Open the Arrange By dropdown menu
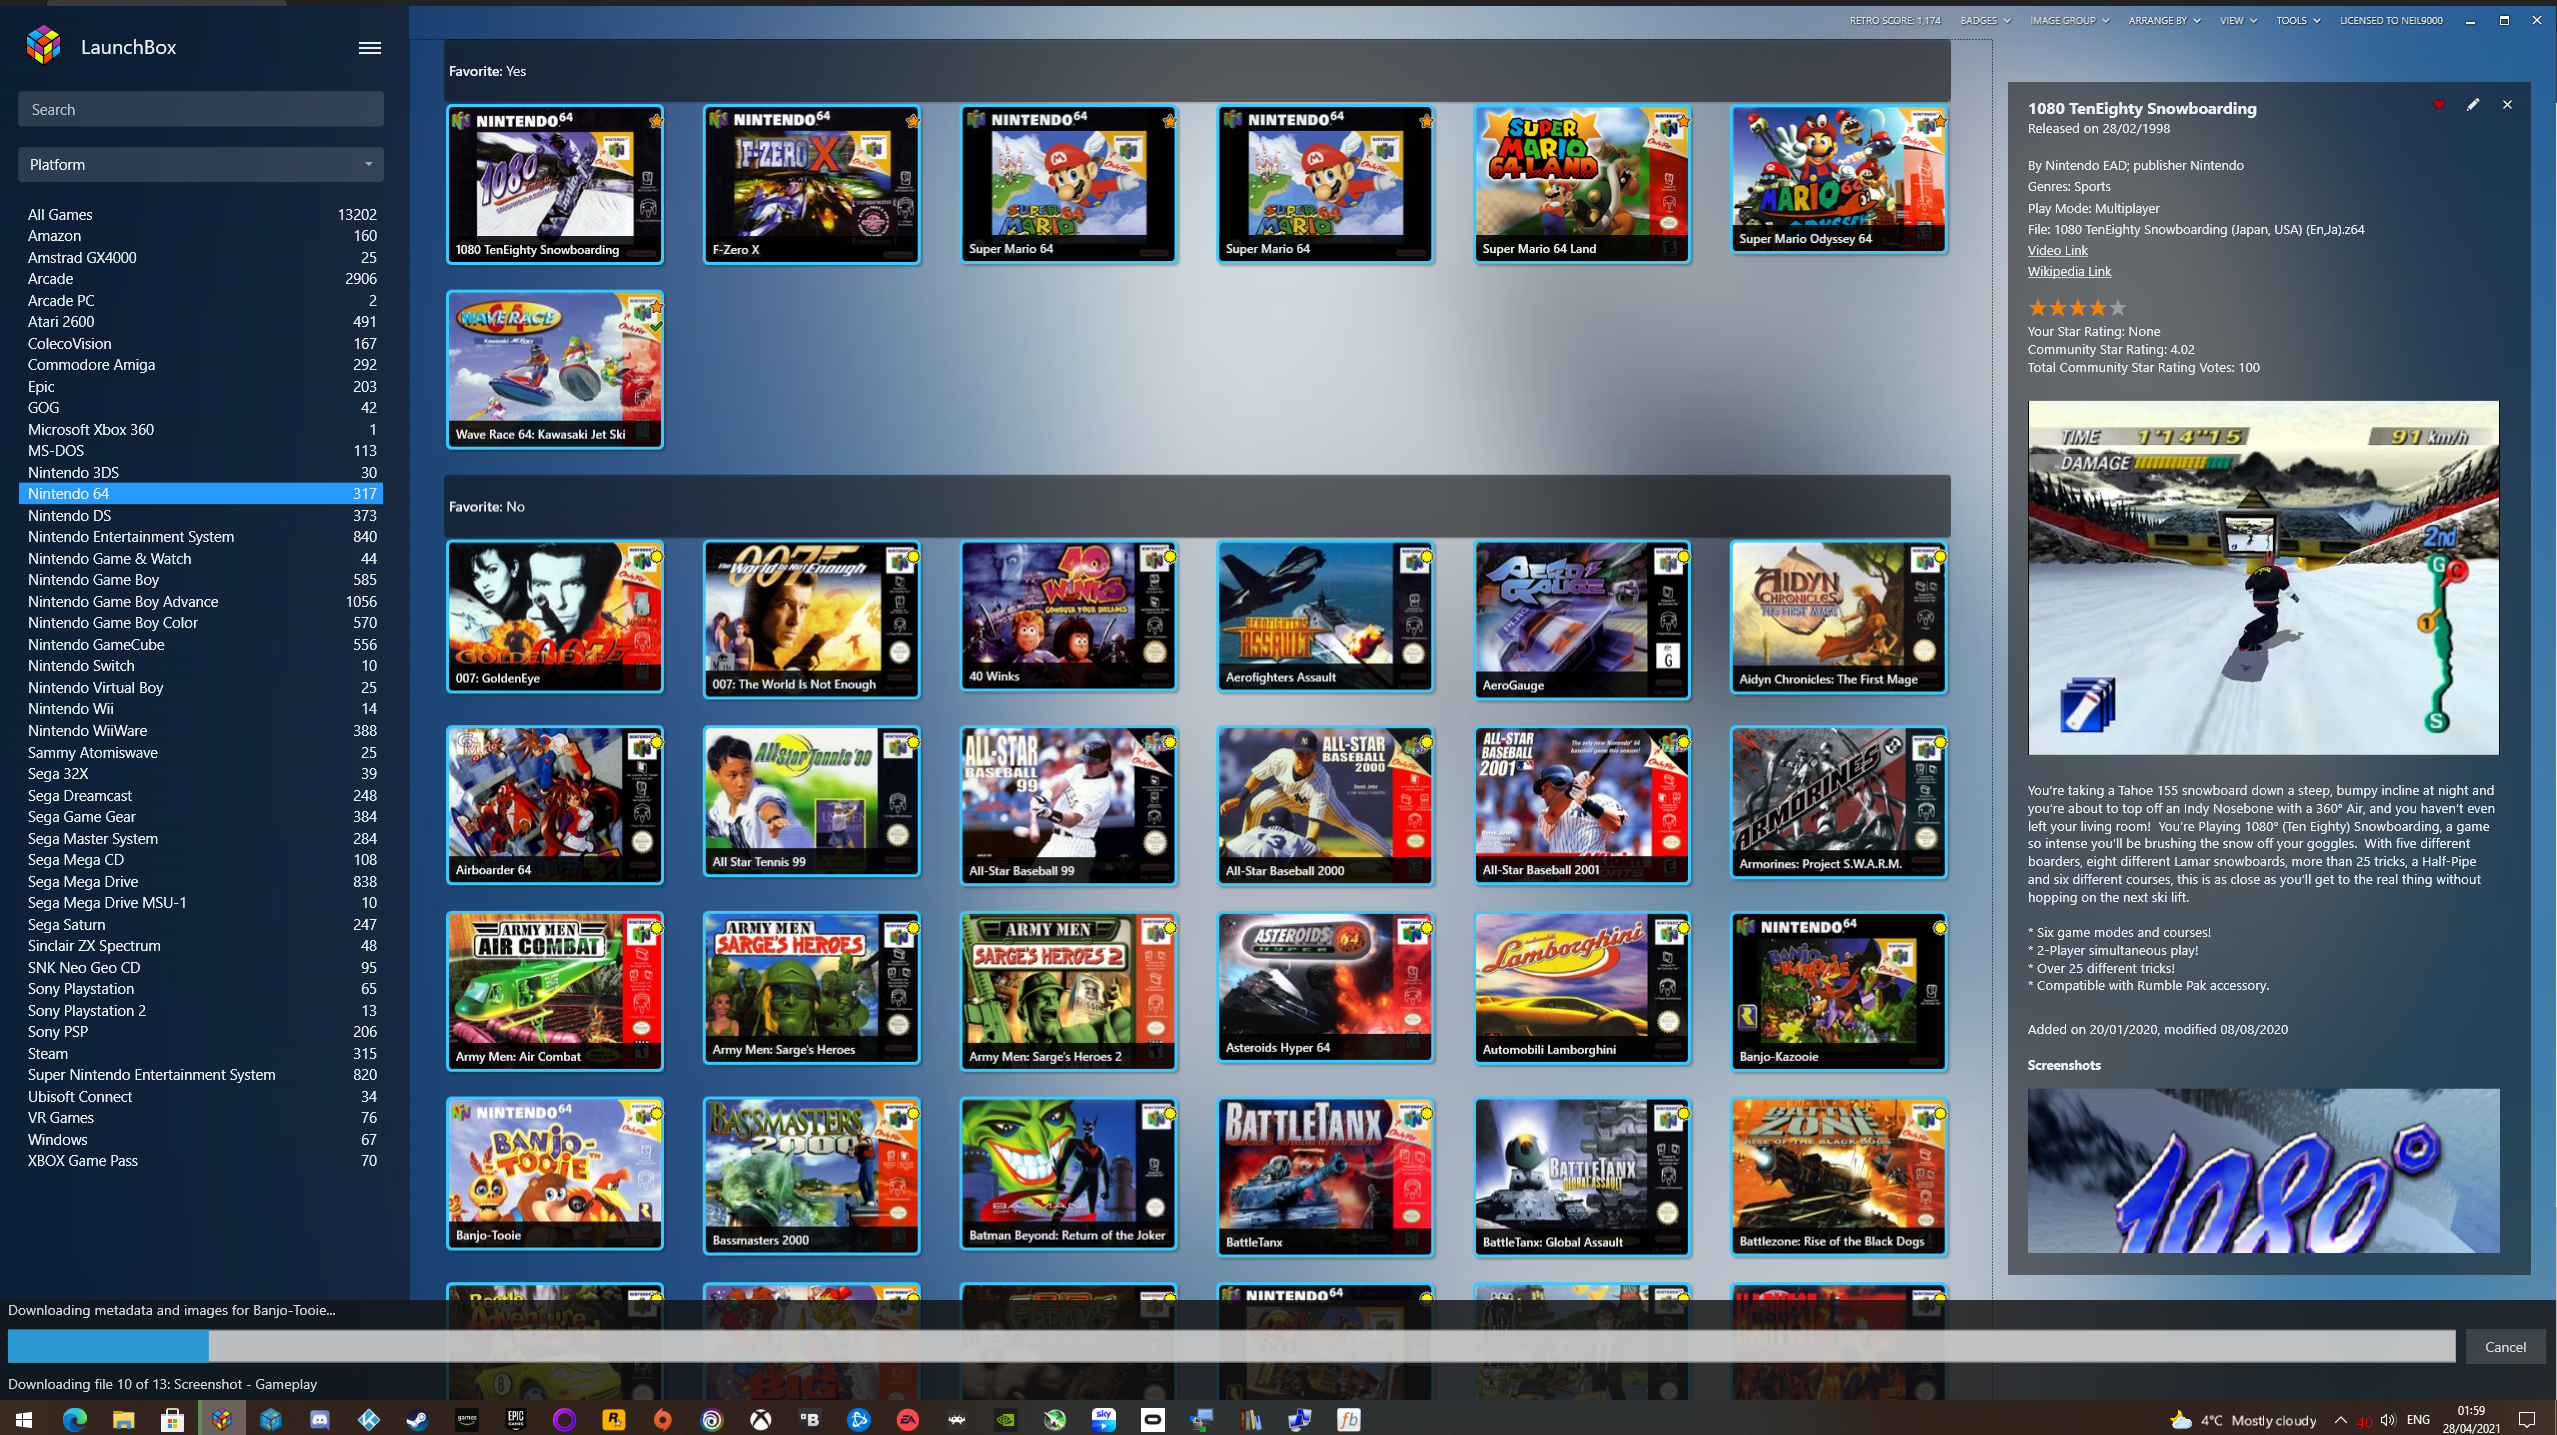Image resolution: width=2557 pixels, height=1435 pixels. pos(2164,20)
